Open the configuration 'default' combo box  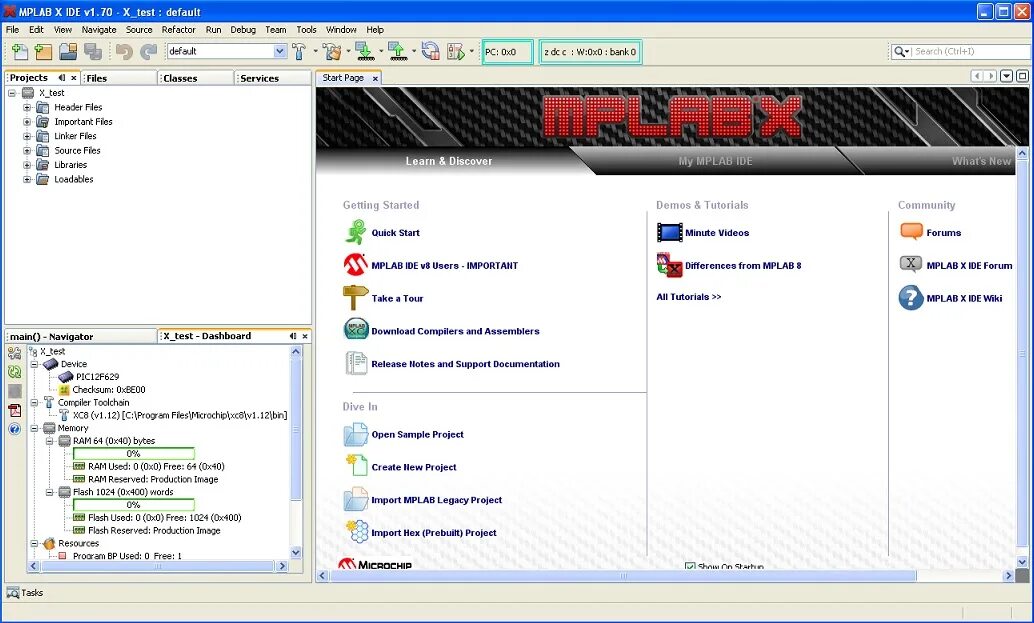pyautogui.click(x=226, y=51)
